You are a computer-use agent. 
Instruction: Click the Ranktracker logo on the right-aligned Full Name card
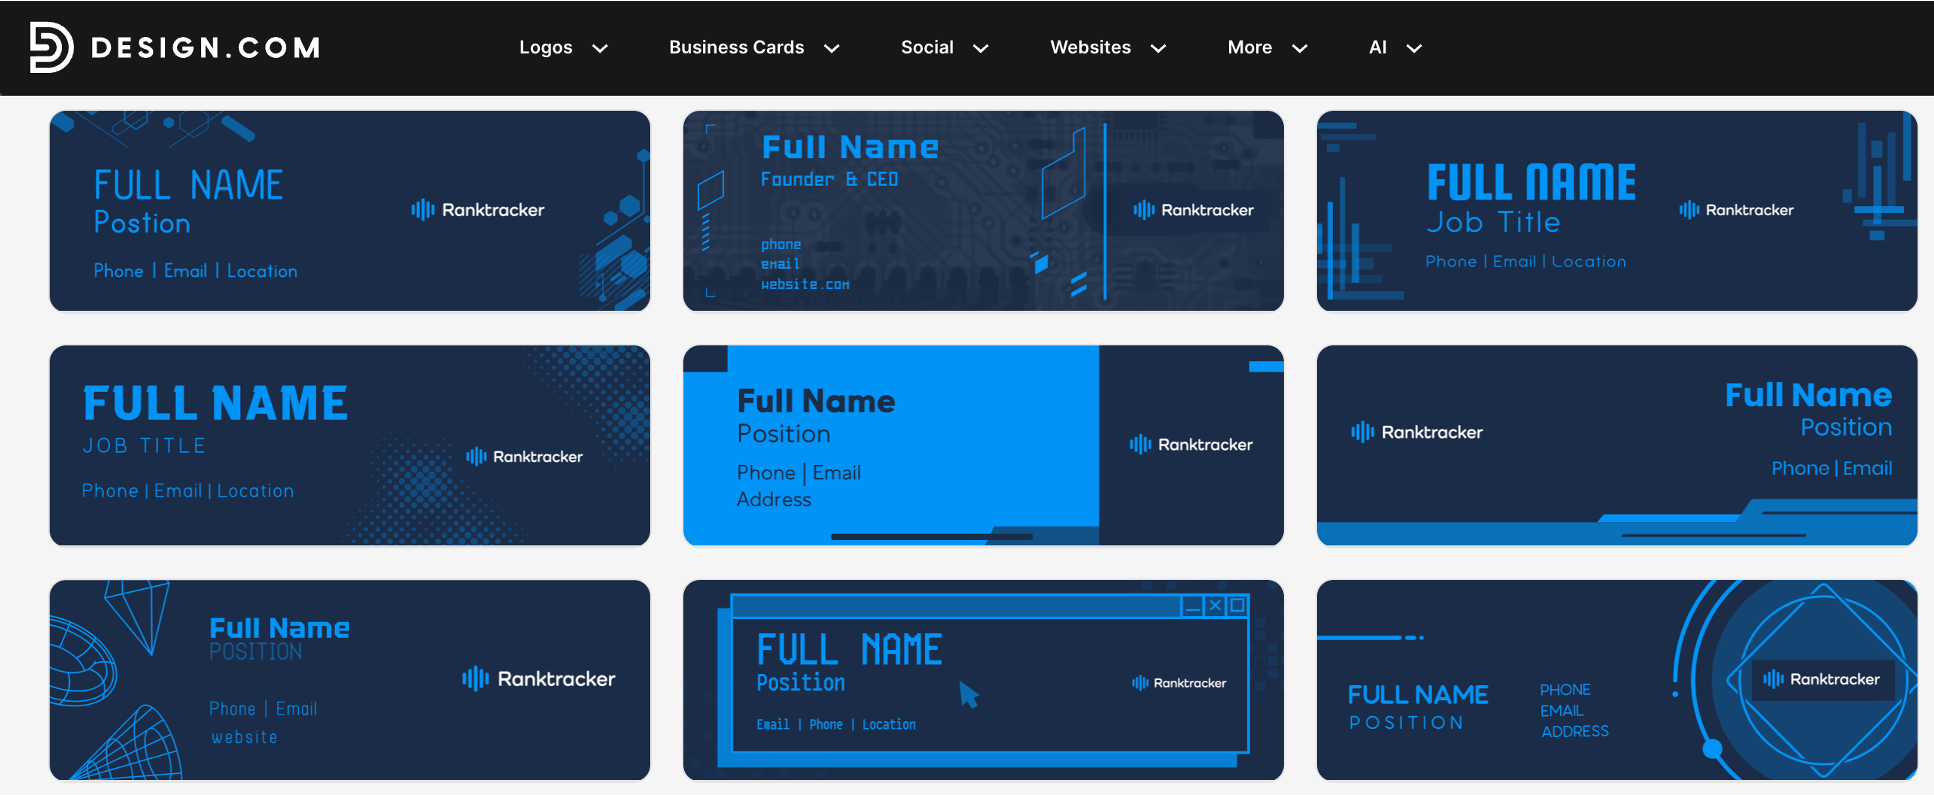pos(1417,432)
